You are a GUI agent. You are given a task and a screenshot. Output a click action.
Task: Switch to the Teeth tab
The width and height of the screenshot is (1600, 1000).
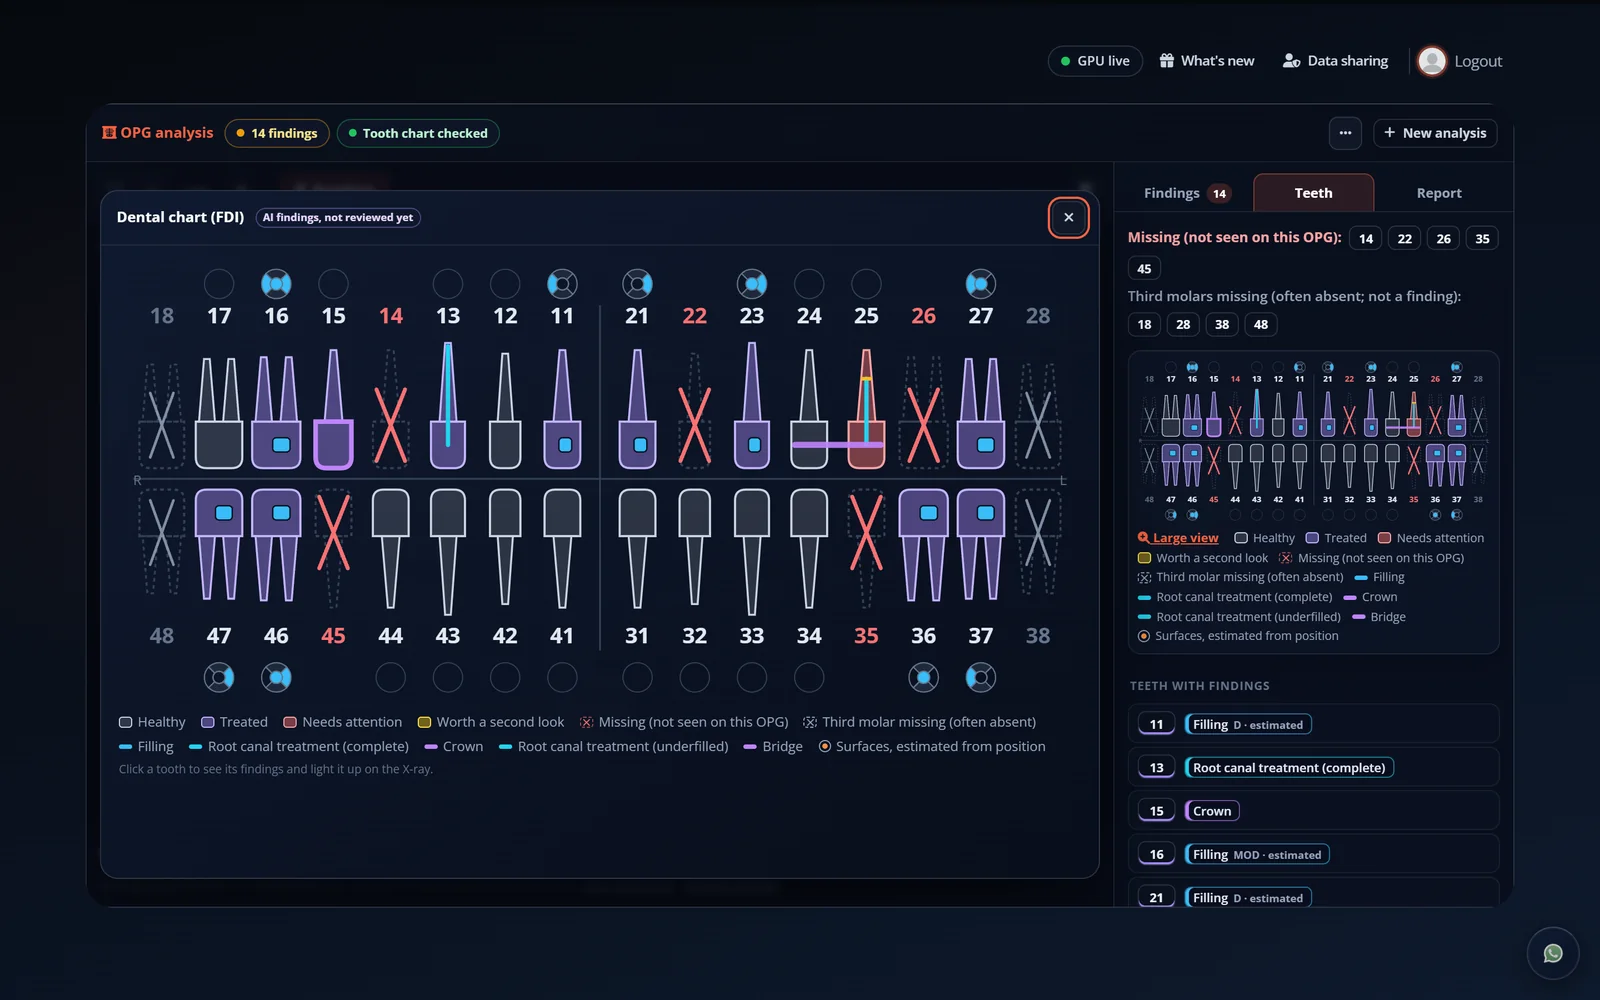[x=1313, y=193]
